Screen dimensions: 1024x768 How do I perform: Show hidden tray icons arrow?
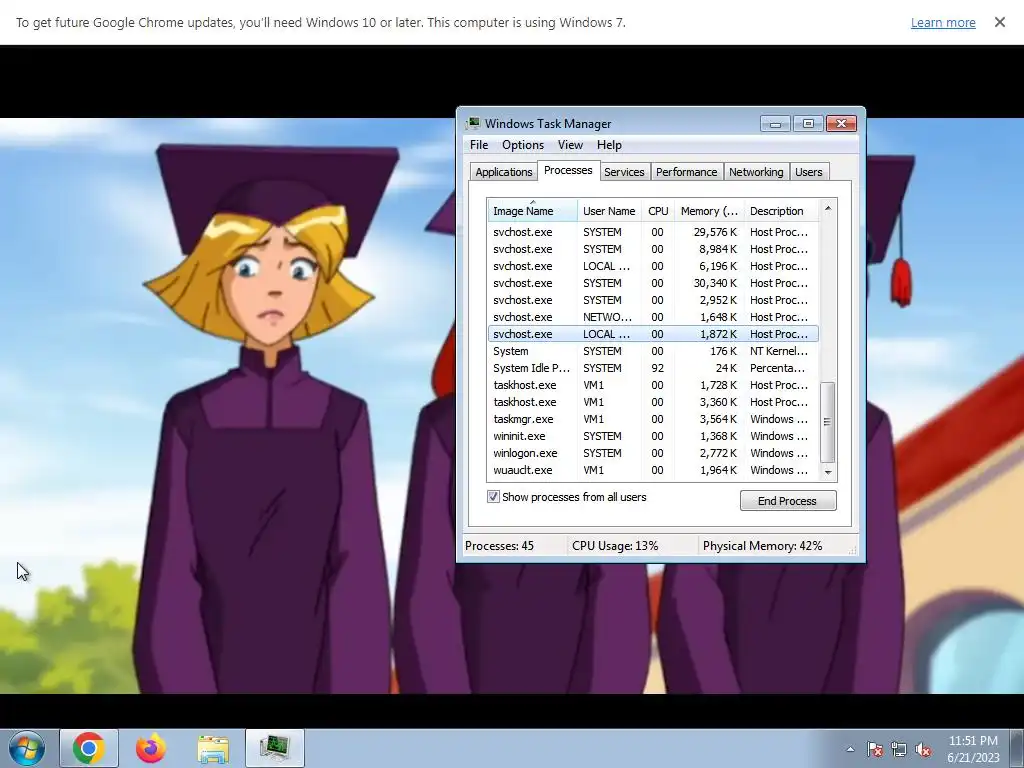tap(850, 749)
